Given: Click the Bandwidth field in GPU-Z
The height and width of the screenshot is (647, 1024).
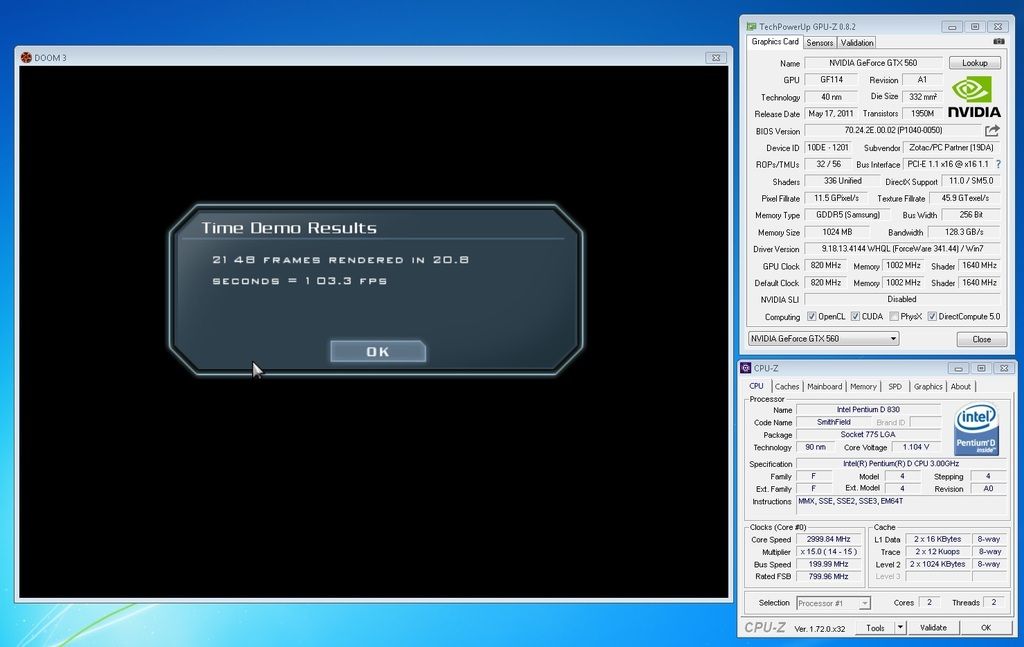Looking at the screenshot, I should pyautogui.click(x=964, y=232).
